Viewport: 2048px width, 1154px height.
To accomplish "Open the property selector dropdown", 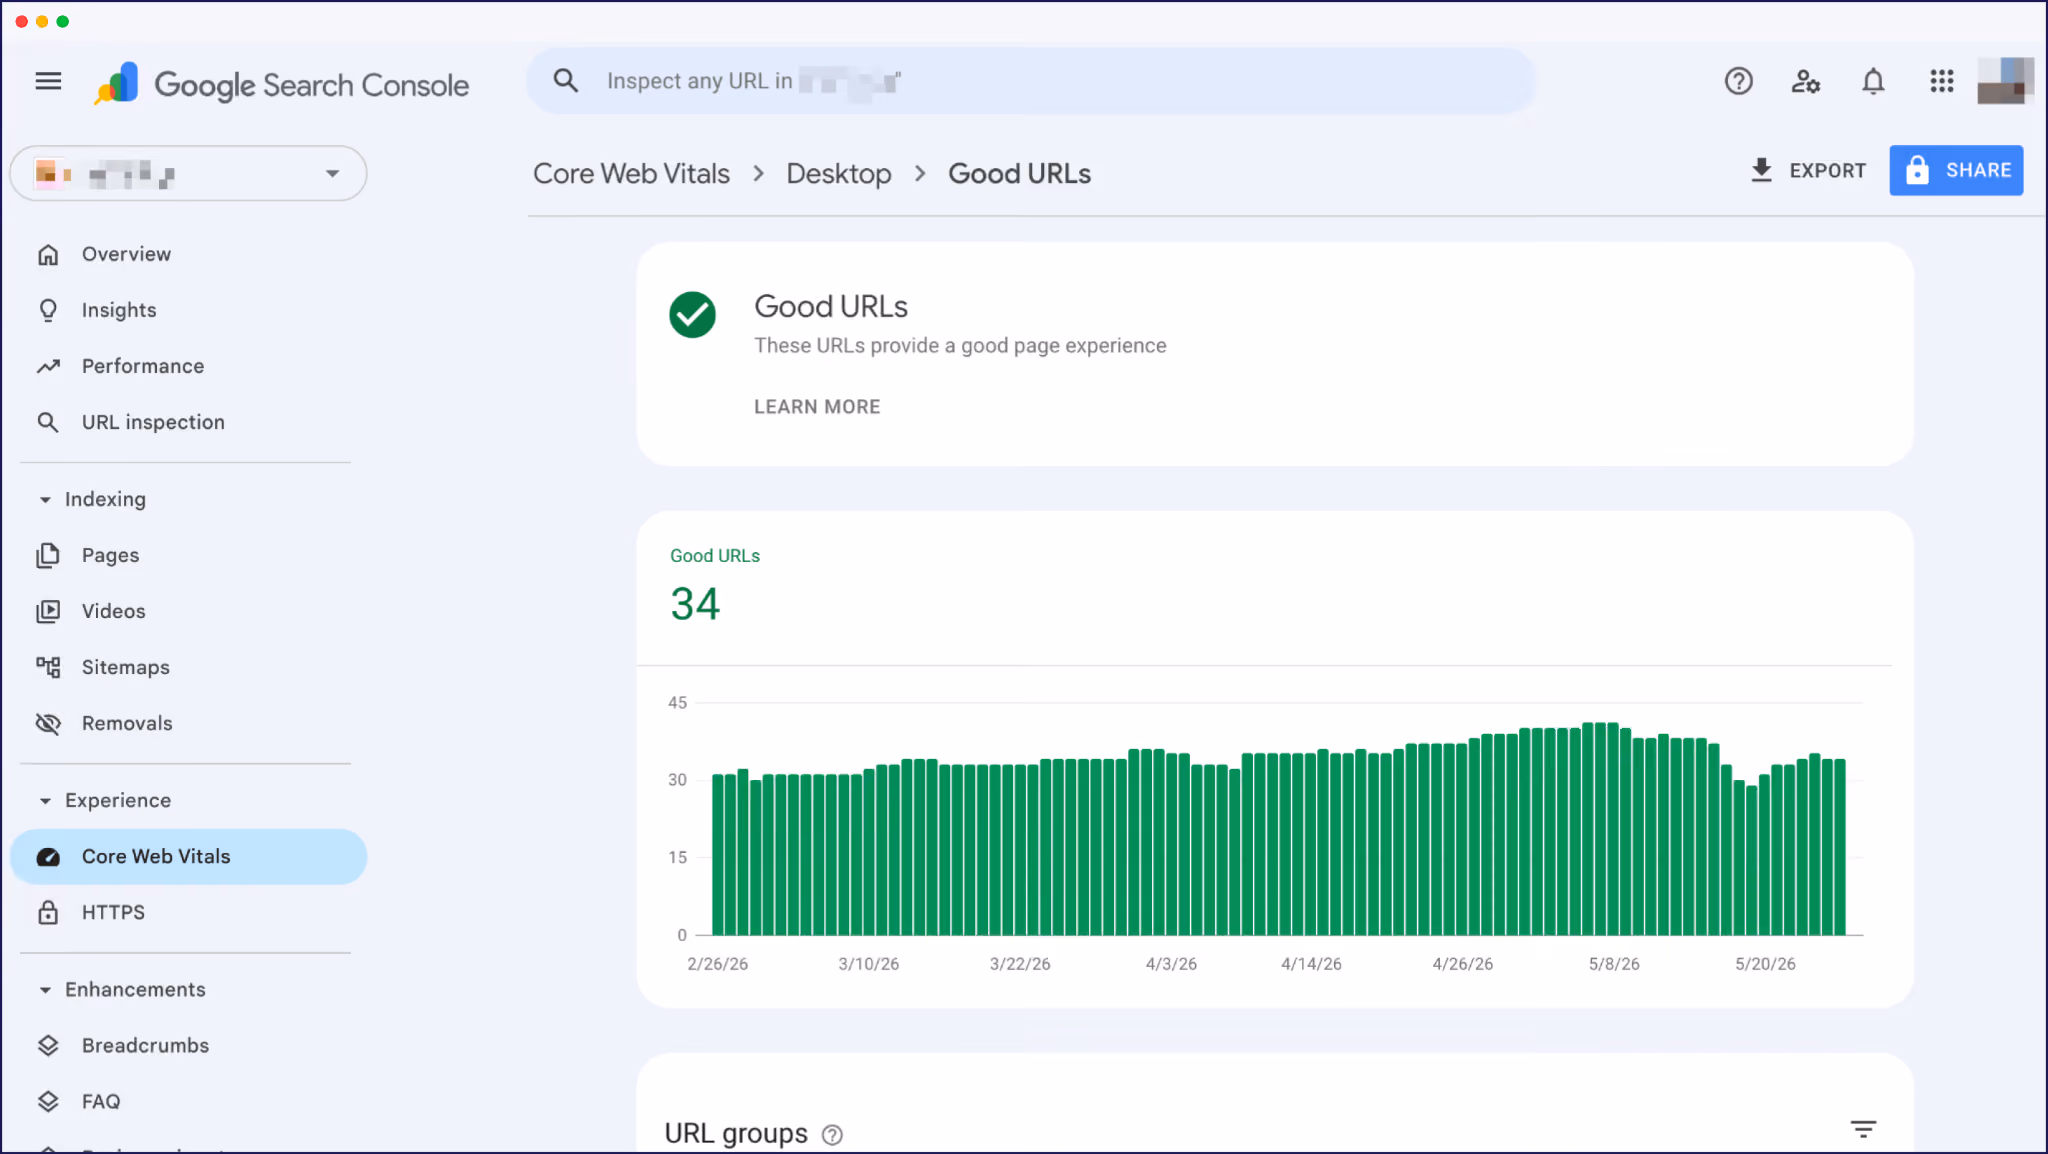I will click(x=189, y=174).
